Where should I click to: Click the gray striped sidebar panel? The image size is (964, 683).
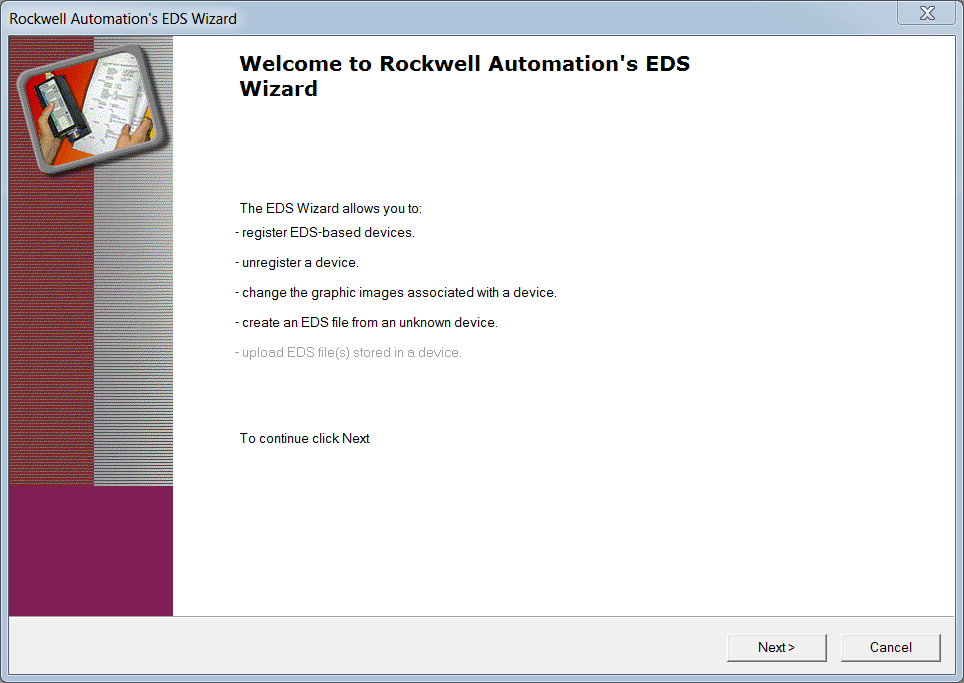pyautogui.click(x=133, y=330)
